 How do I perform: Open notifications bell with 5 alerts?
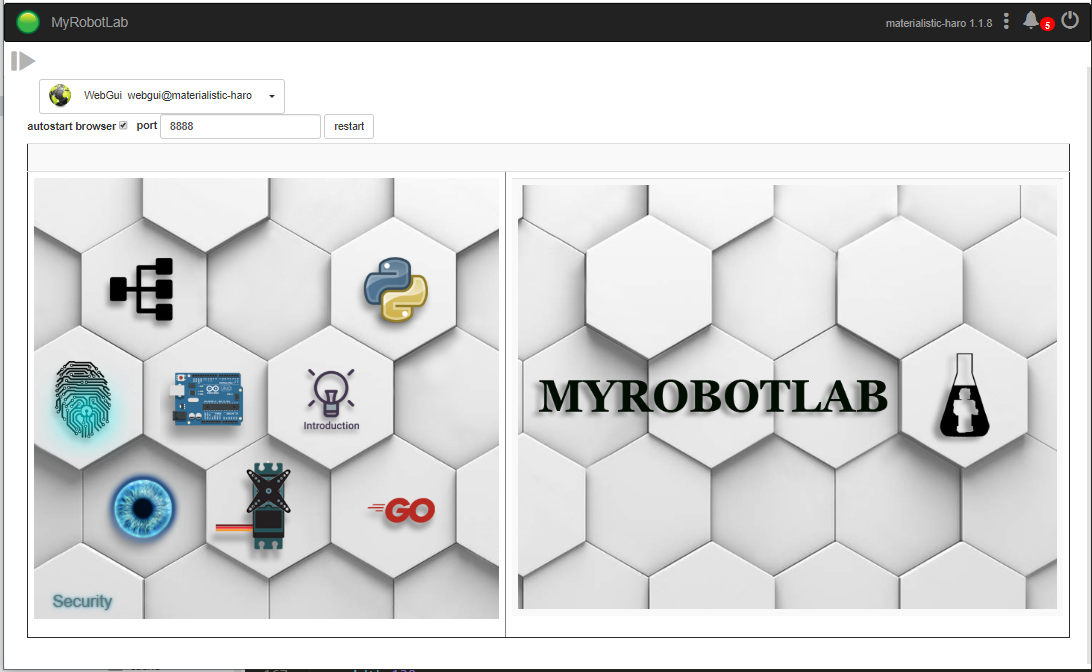tap(1031, 21)
